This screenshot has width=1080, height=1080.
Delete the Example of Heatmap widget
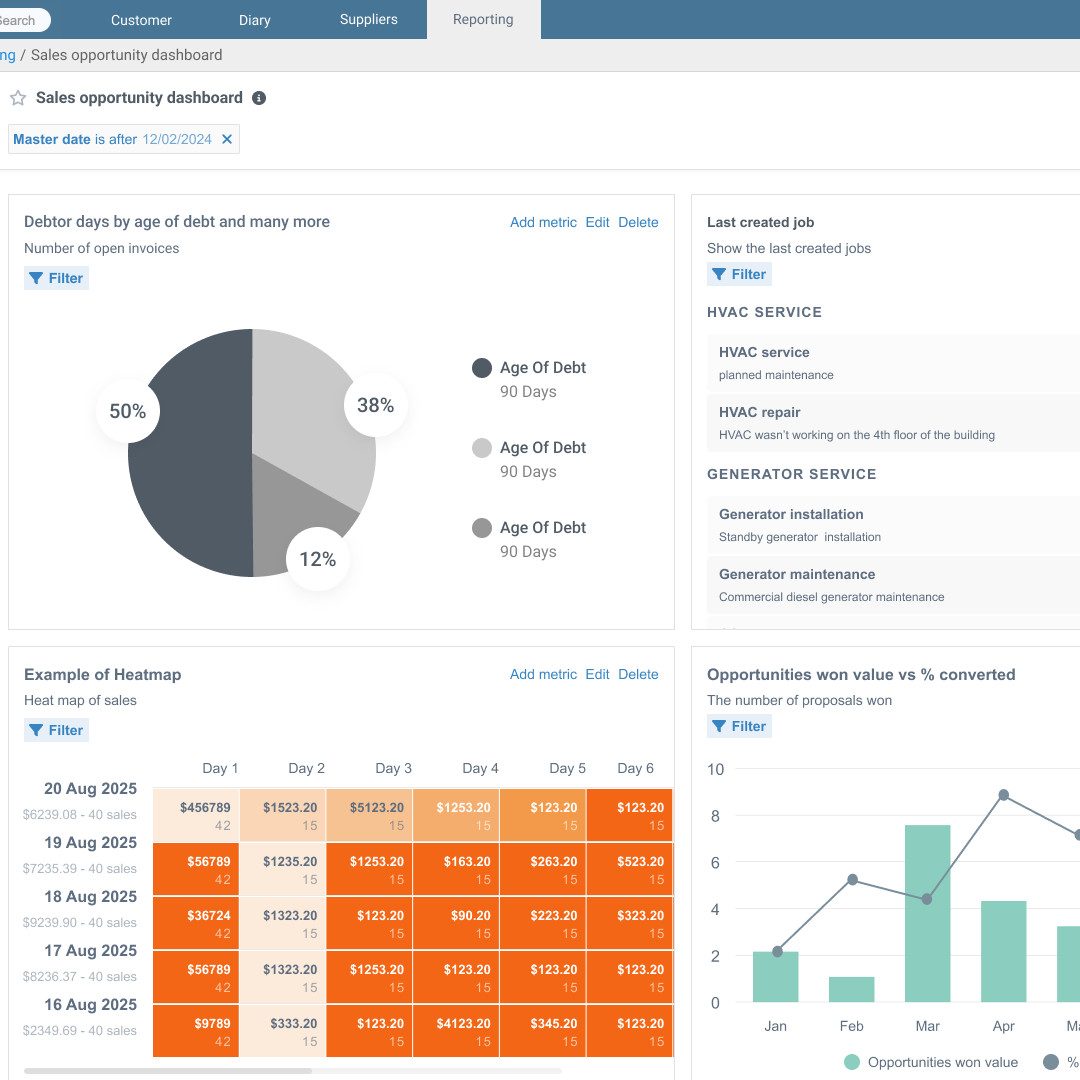pyautogui.click(x=638, y=674)
